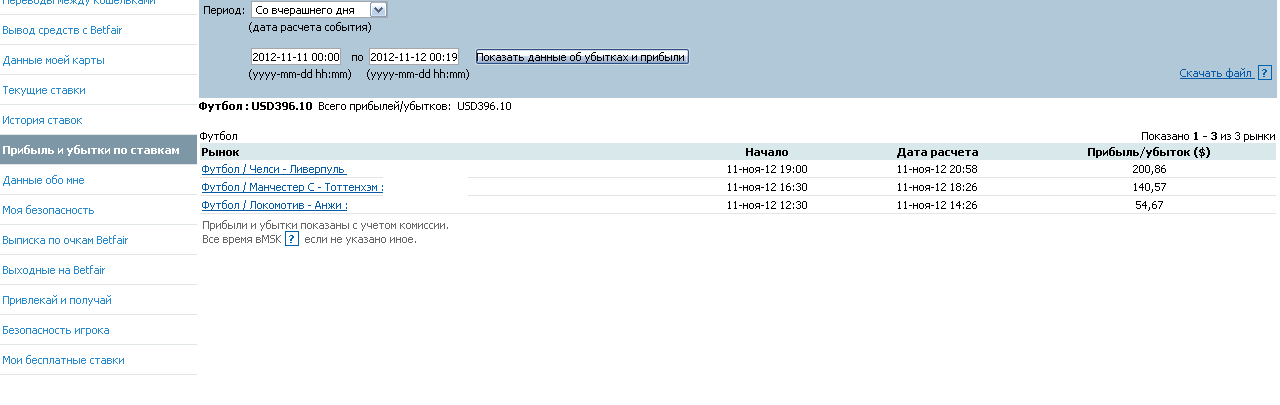Open the Скачать файл link
Viewport: 1280px width, 405px height.
pyautogui.click(x=1216, y=73)
